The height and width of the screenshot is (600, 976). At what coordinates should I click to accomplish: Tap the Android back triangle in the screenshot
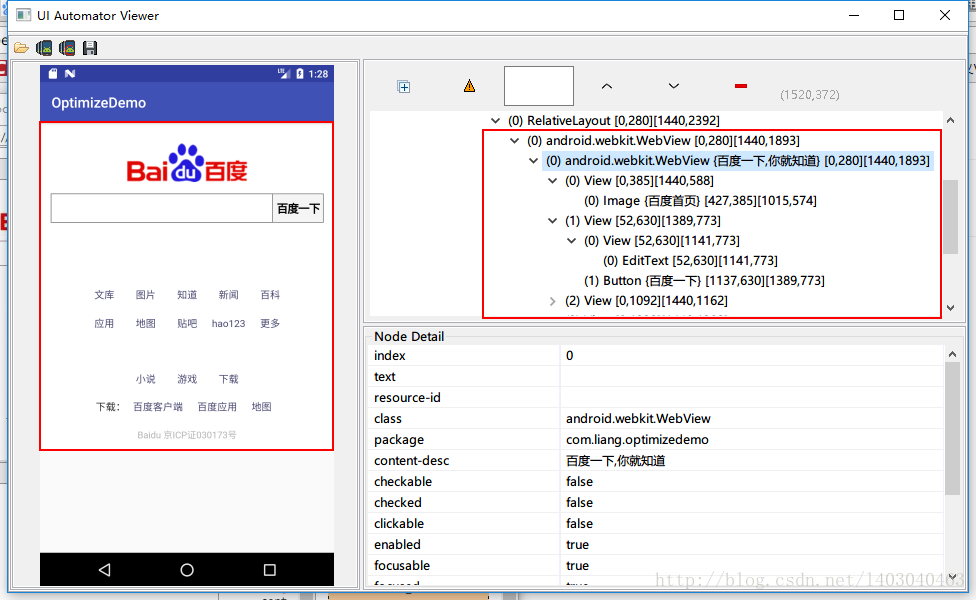point(105,570)
